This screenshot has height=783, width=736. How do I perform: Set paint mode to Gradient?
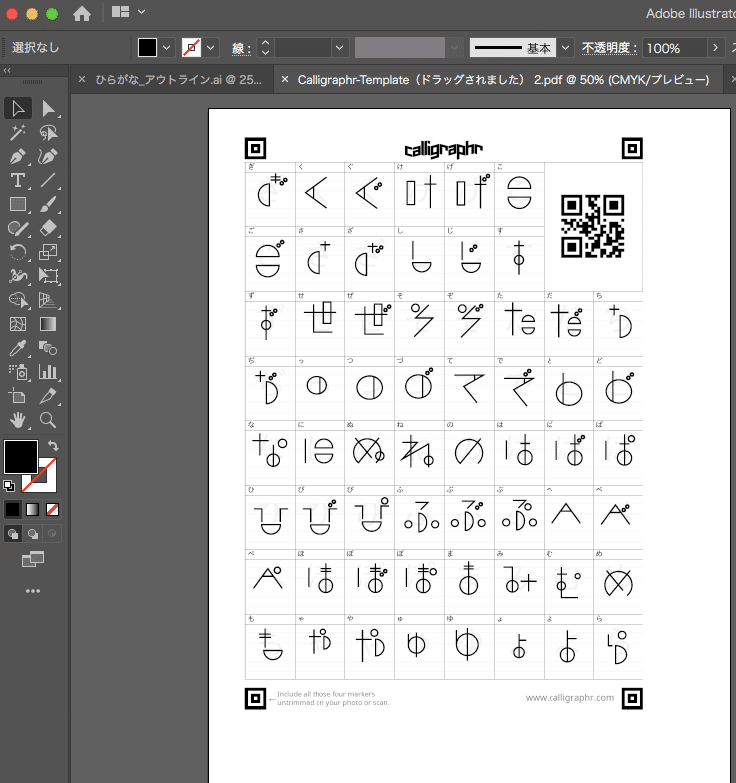(x=32, y=509)
